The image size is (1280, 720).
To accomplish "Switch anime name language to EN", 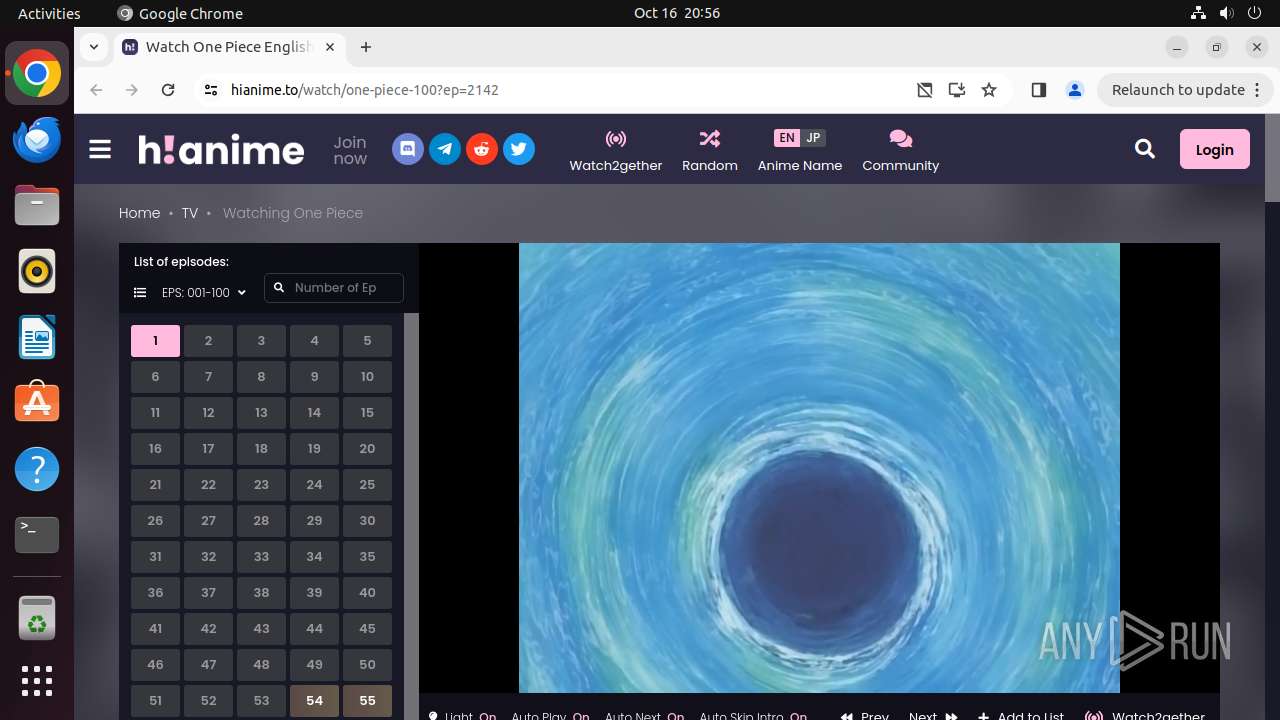I will tap(787, 138).
